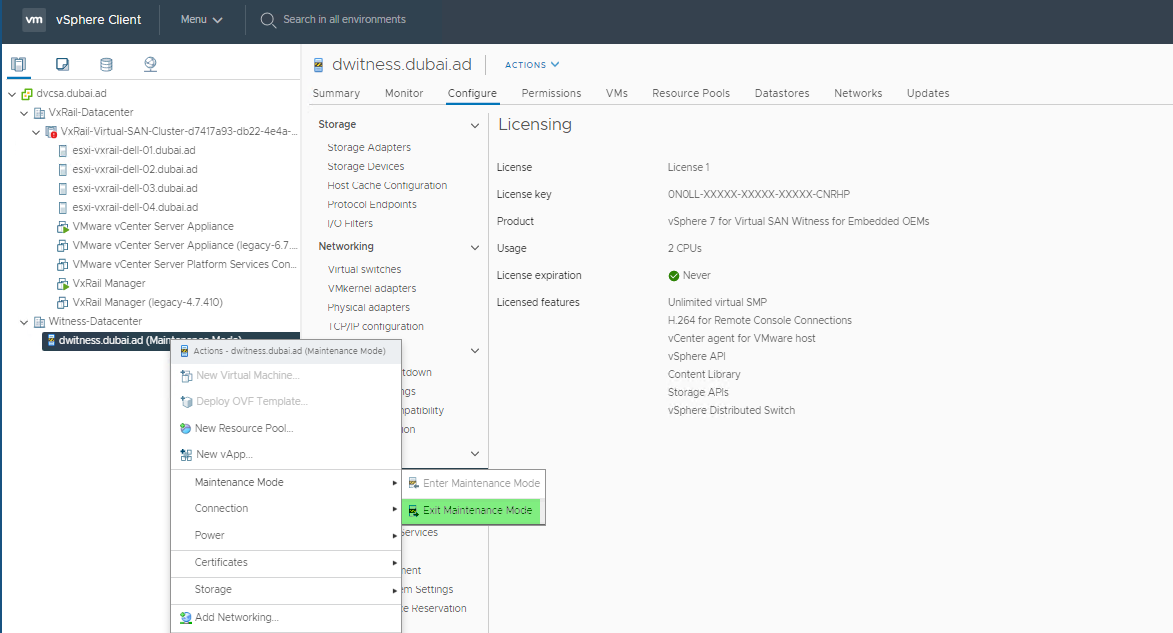Switch to the Summary tab
1173x633 pixels.
[336, 94]
